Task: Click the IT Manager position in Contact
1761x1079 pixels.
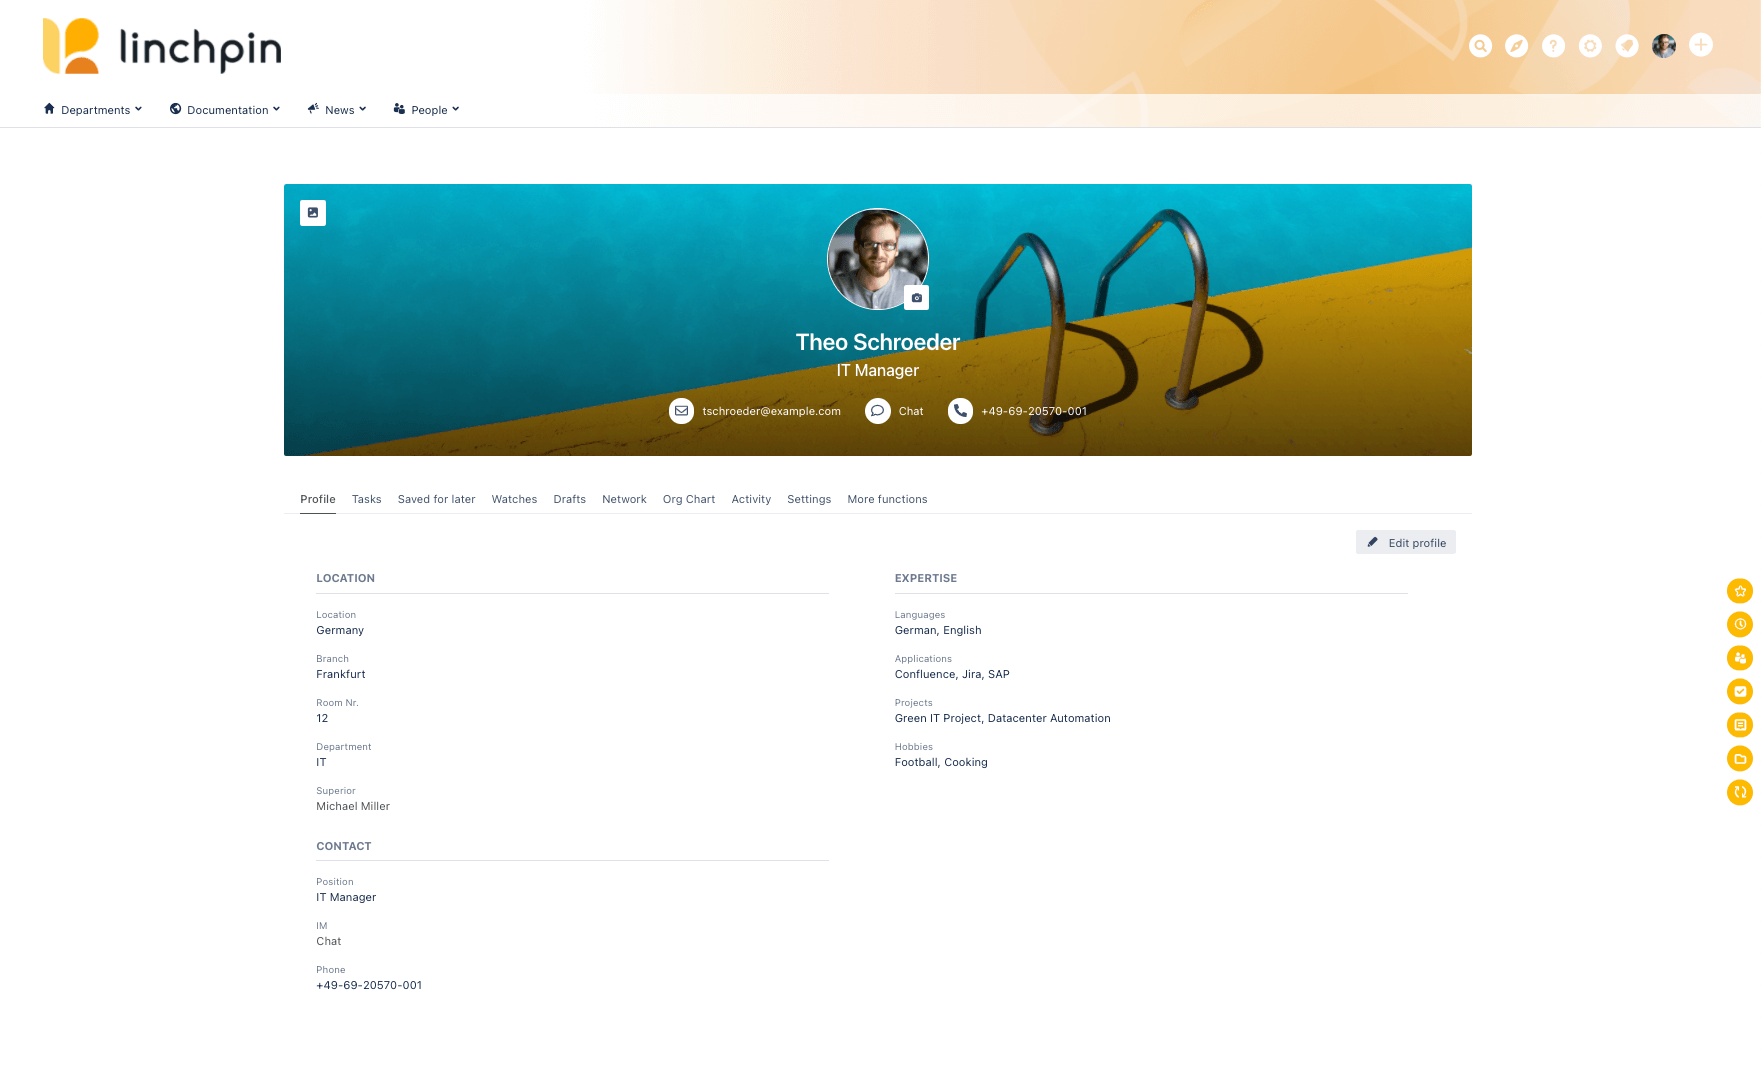Action: coord(346,897)
